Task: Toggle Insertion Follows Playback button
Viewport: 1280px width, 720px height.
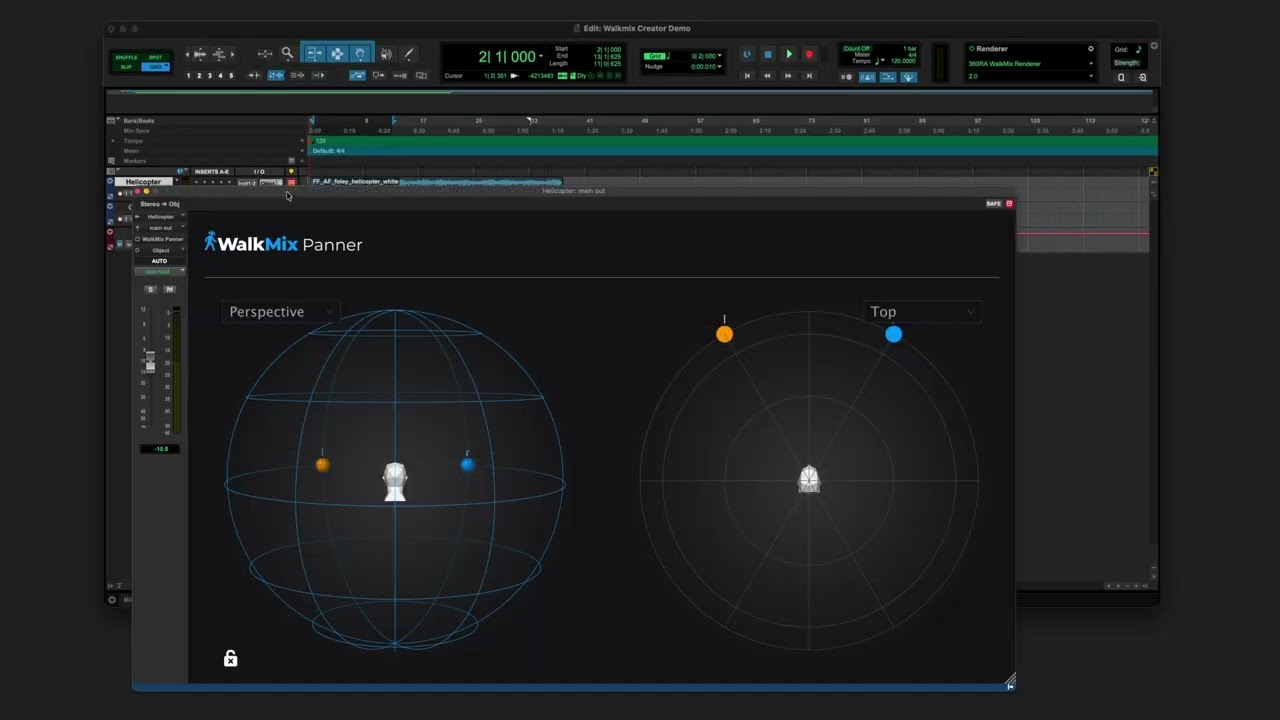Action: 318,75
